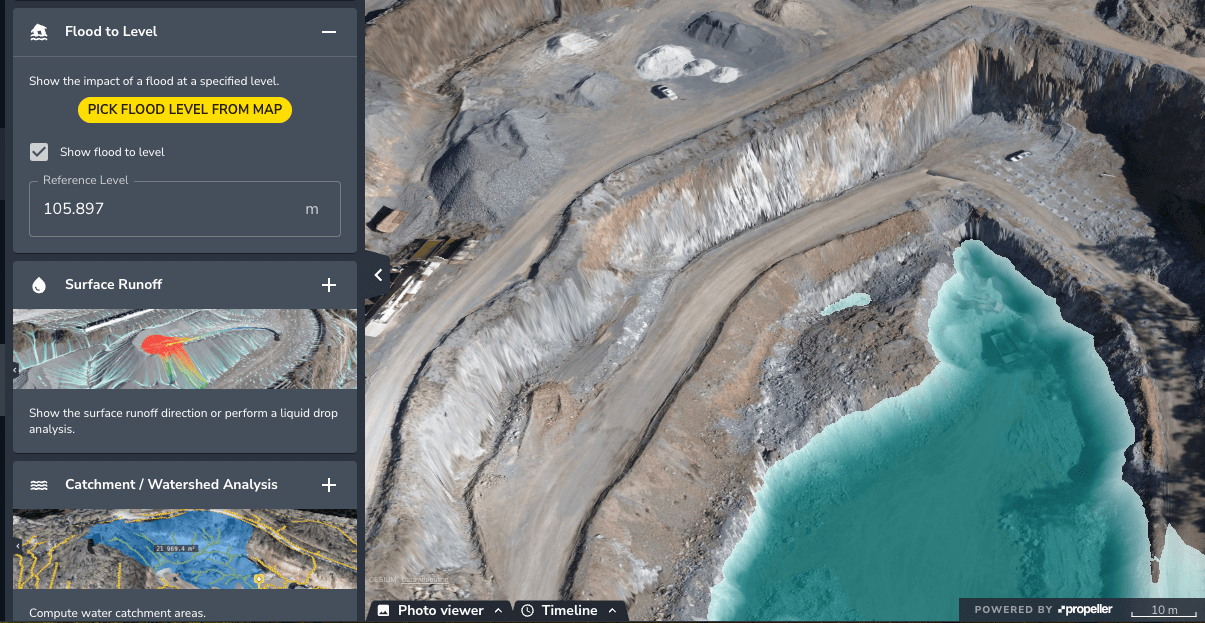The height and width of the screenshot is (623, 1205).
Task: Expand the Surface Runoff section
Action: click(328, 285)
